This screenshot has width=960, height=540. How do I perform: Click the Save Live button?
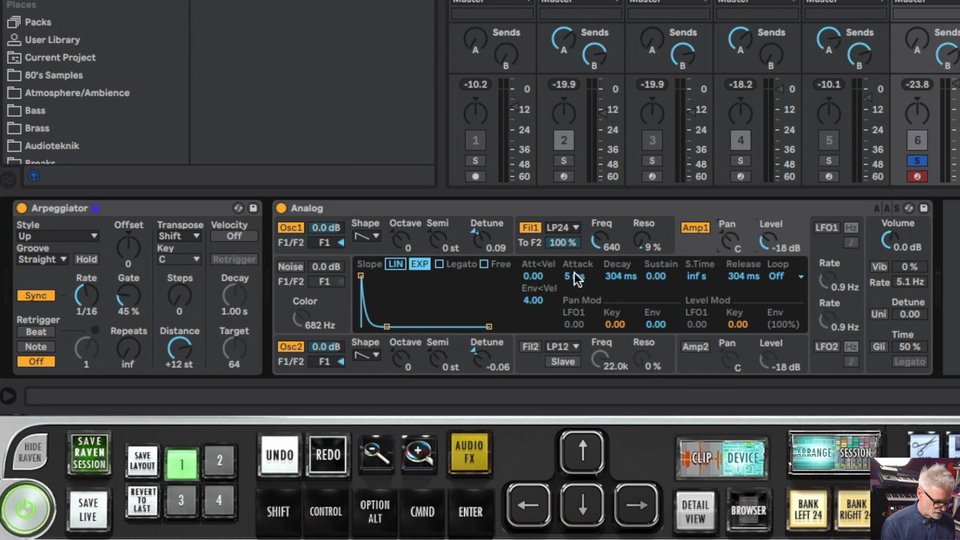pos(88,509)
